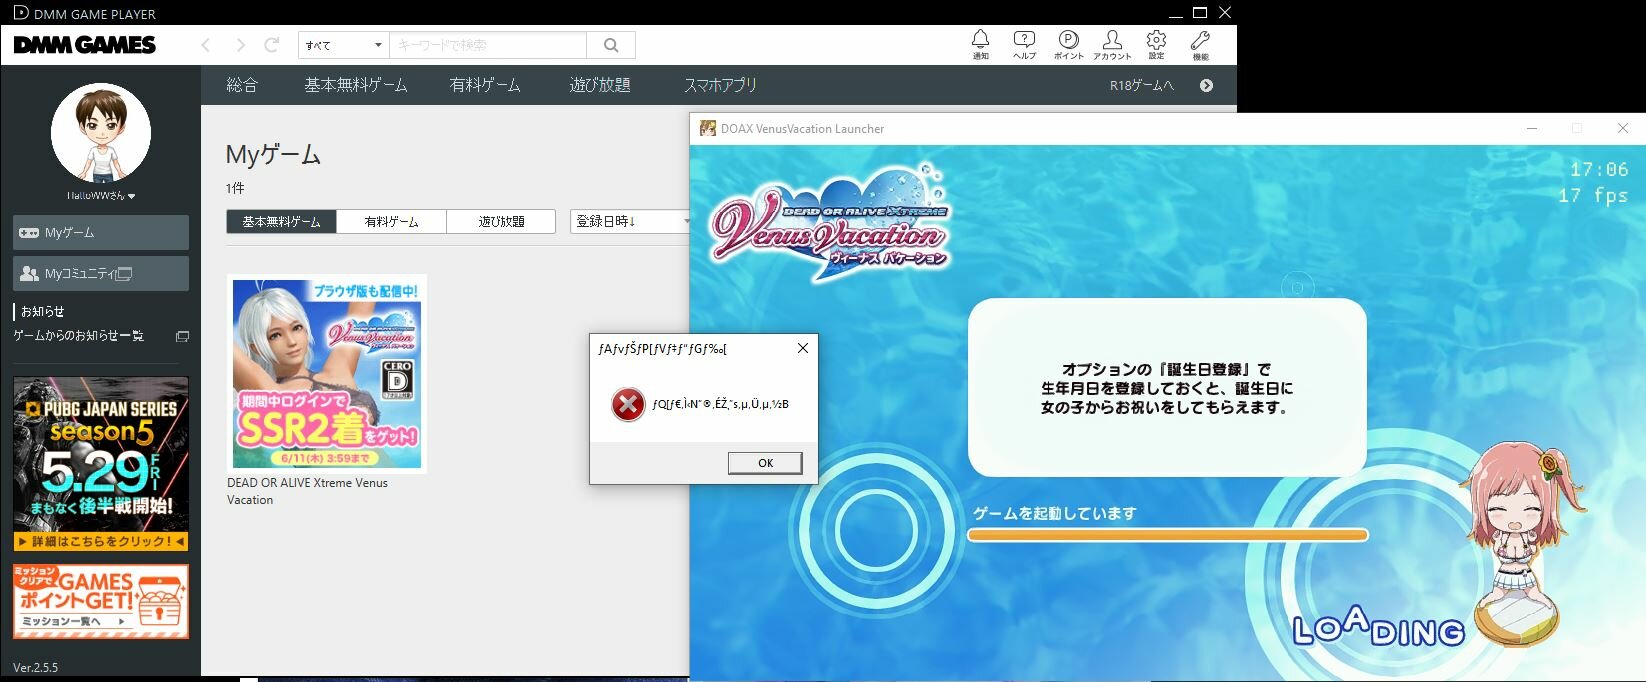Click the Ver.2.5.5 version text
Image resolution: width=1646 pixels, height=682 pixels.
(x=36, y=667)
